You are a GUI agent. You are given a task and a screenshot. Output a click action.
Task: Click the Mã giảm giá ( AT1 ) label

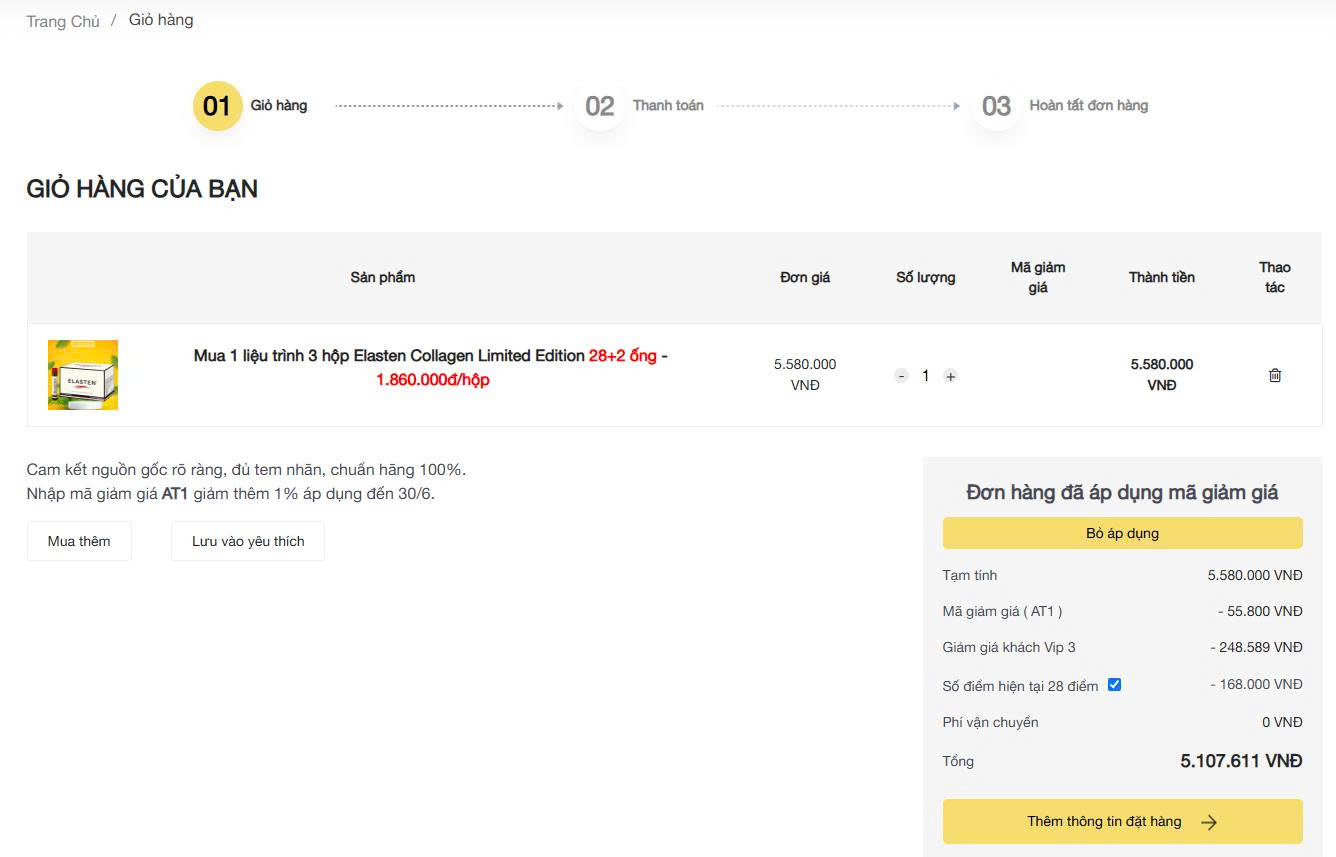point(1002,611)
